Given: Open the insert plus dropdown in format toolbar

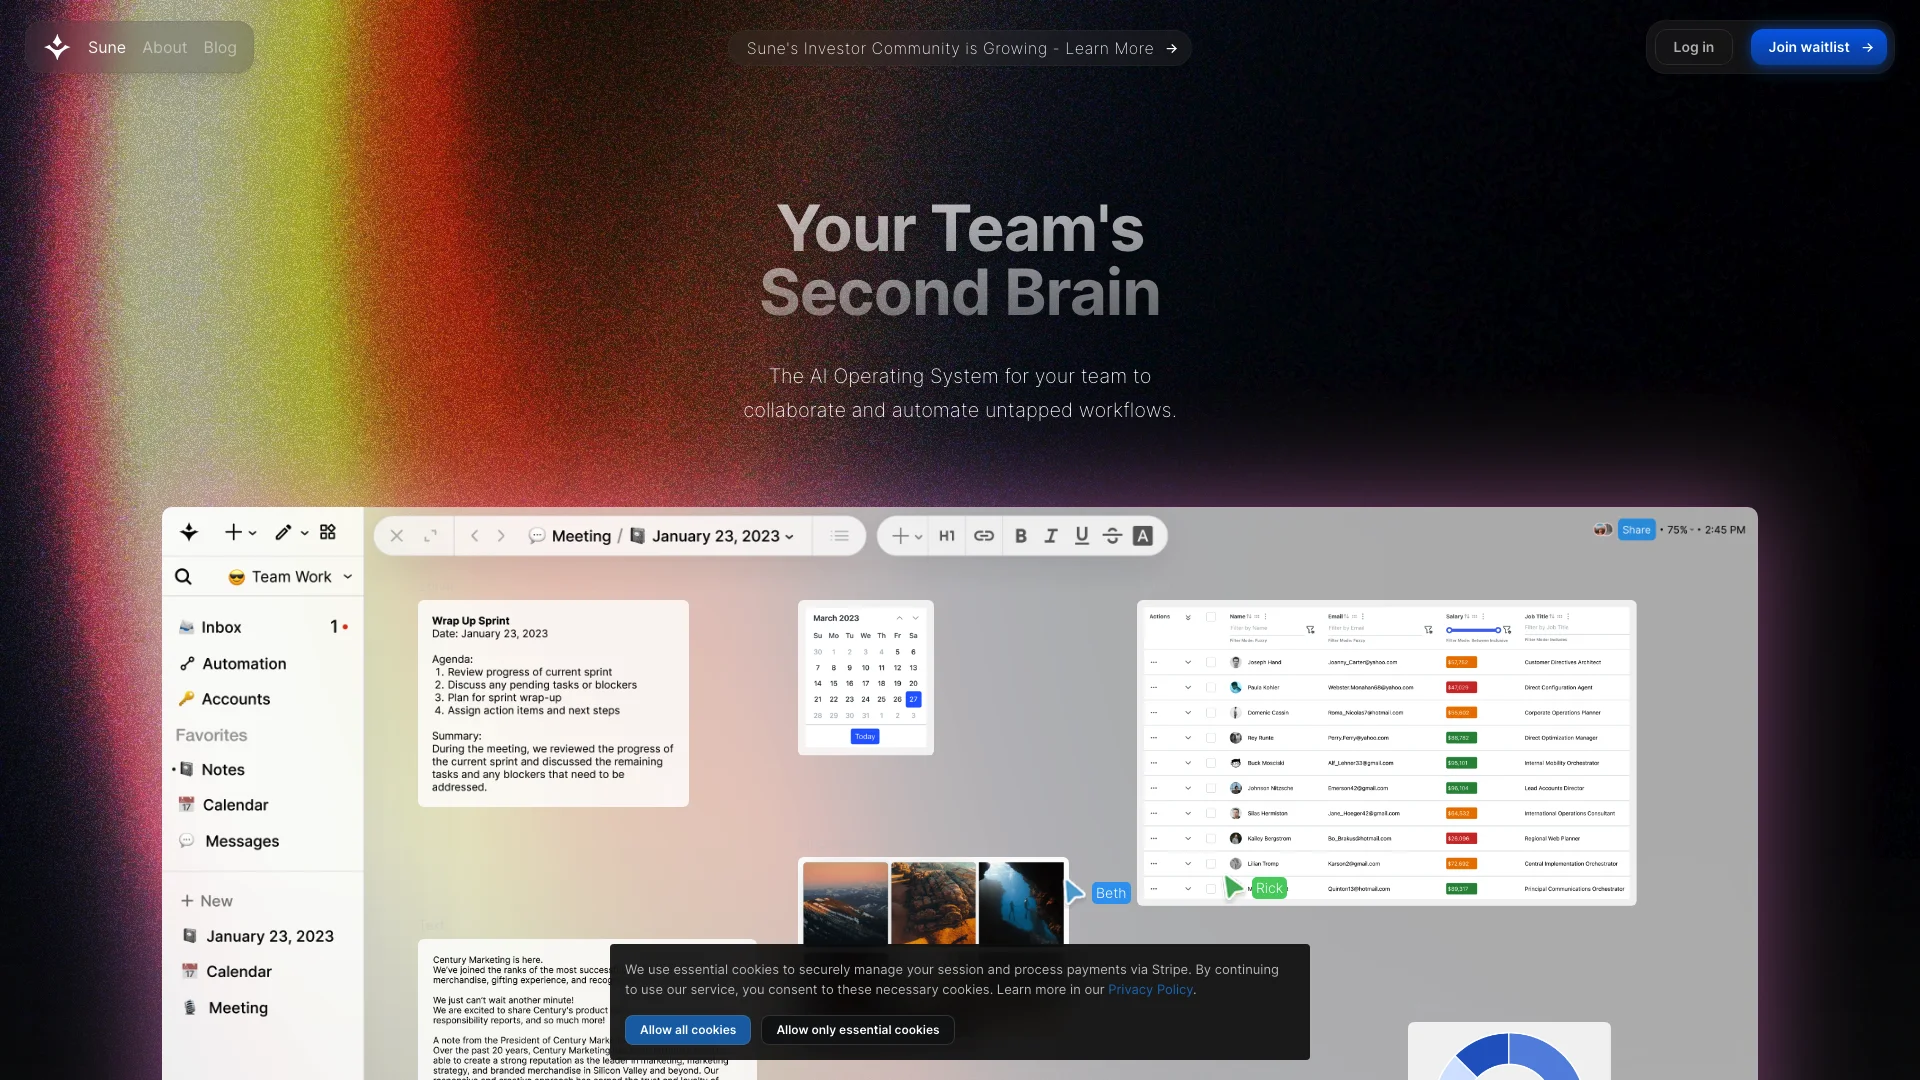Looking at the screenshot, I should [x=906, y=536].
